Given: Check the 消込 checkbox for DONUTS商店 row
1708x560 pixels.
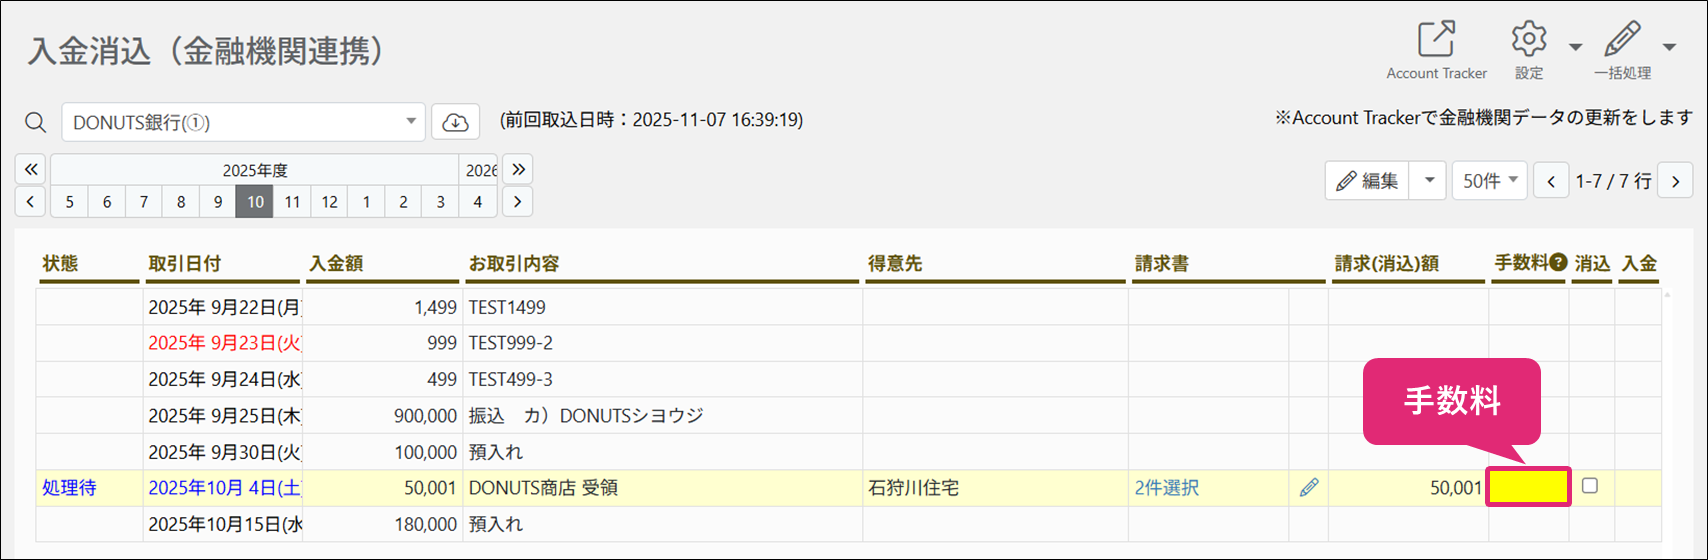Looking at the screenshot, I should [x=1590, y=486].
